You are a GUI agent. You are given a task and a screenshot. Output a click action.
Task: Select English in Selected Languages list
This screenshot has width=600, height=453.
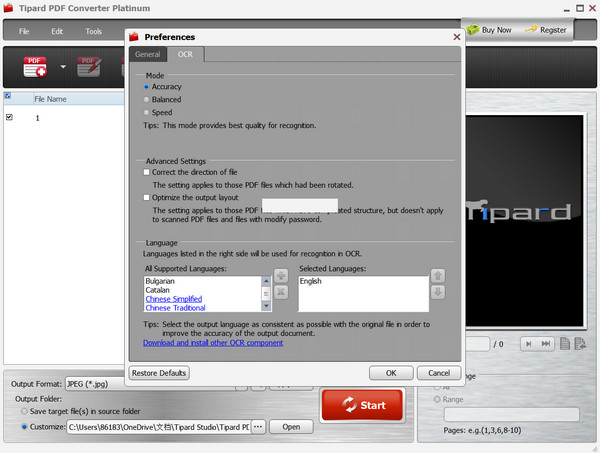click(310, 281)
